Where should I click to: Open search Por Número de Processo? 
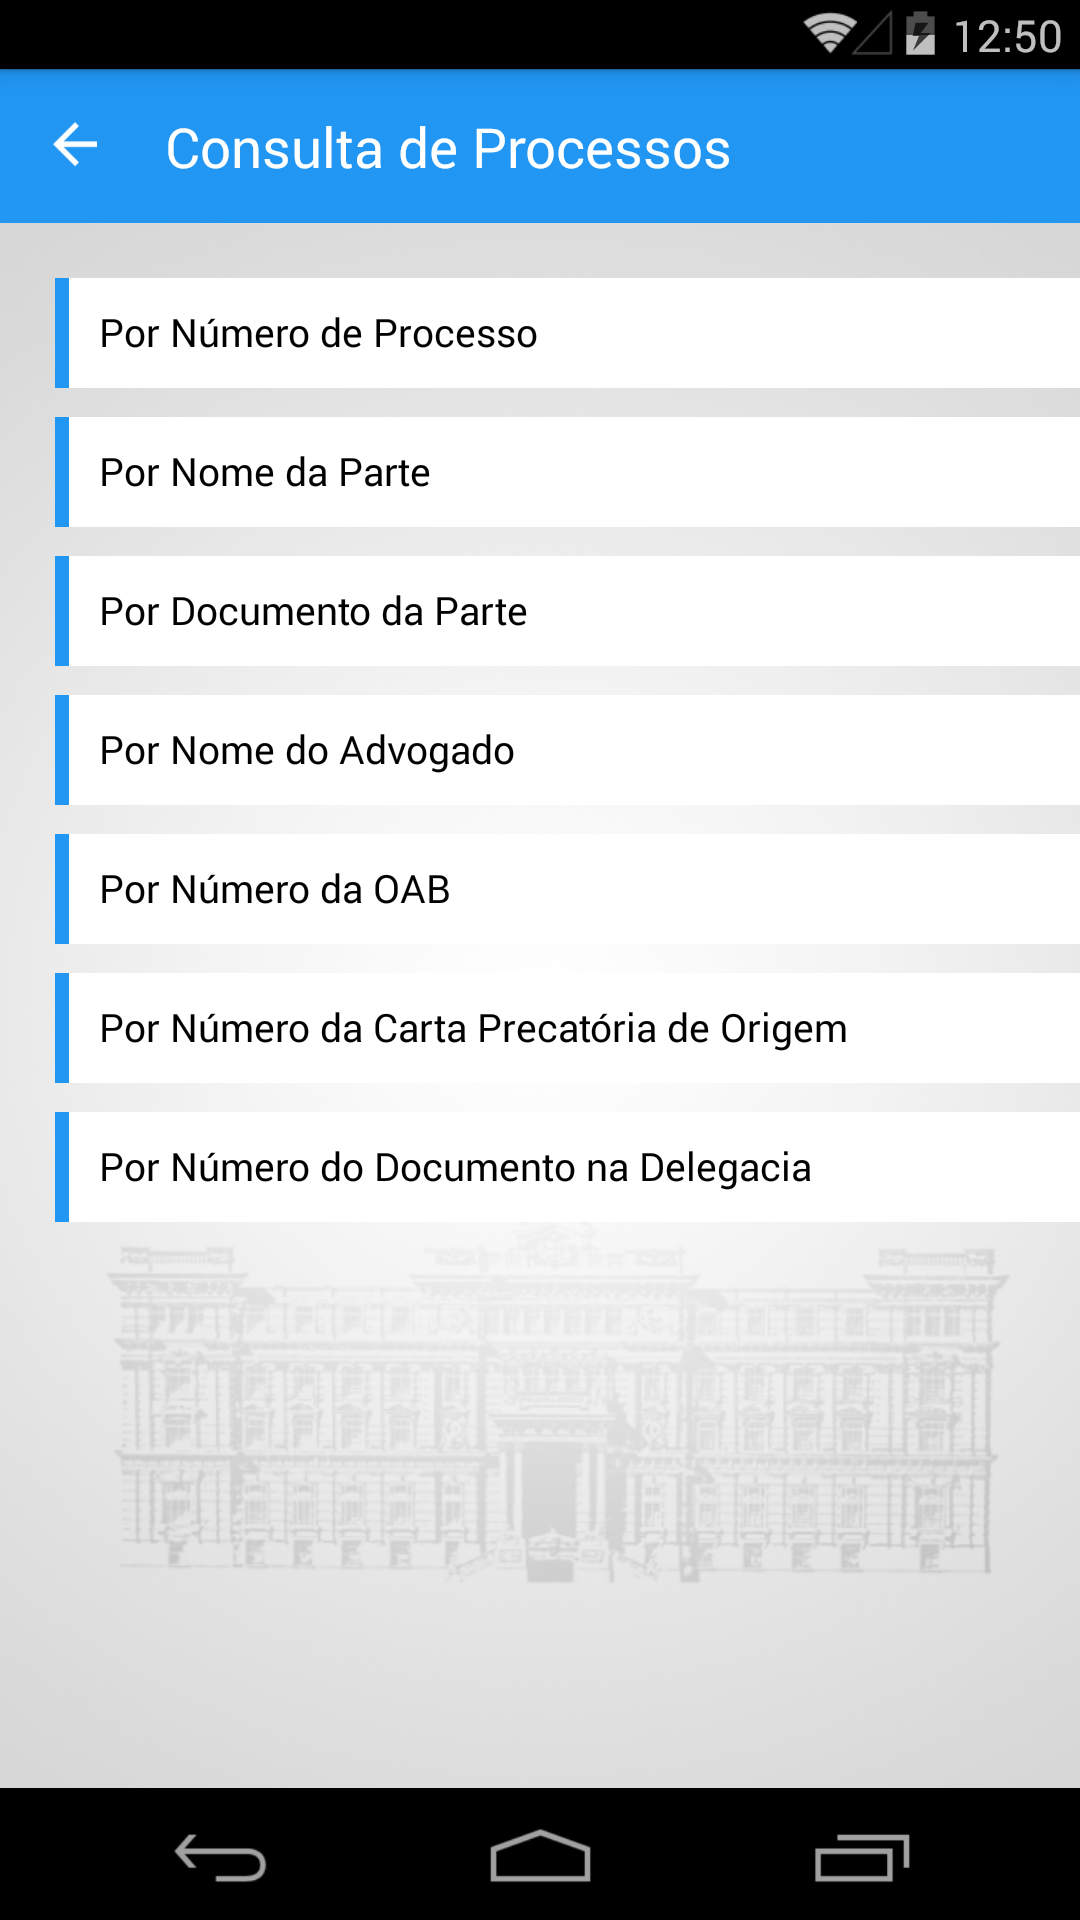[x=570, y=333]
